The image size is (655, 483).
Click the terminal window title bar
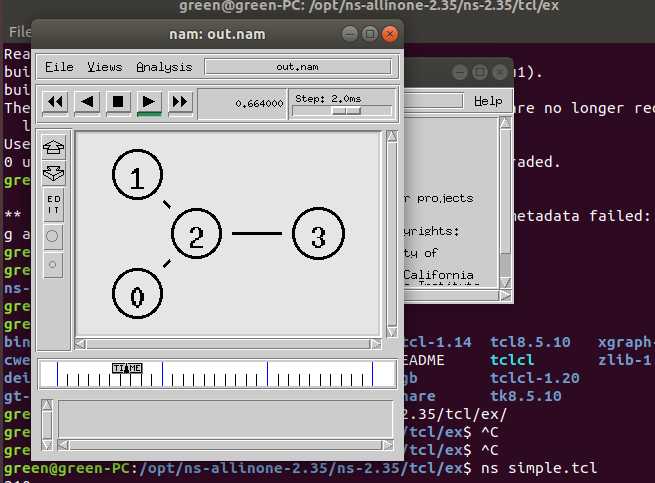click(x=369, y=8)
